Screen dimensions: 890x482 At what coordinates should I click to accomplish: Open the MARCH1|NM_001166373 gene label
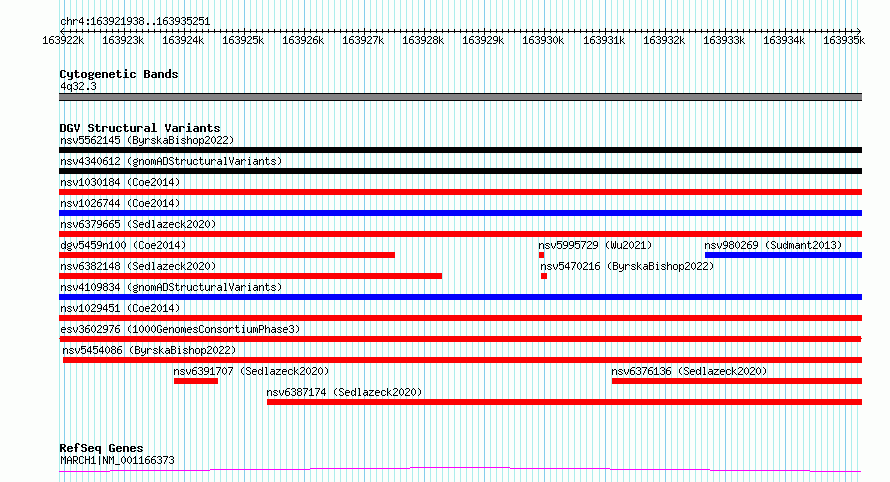pos(117,460)
